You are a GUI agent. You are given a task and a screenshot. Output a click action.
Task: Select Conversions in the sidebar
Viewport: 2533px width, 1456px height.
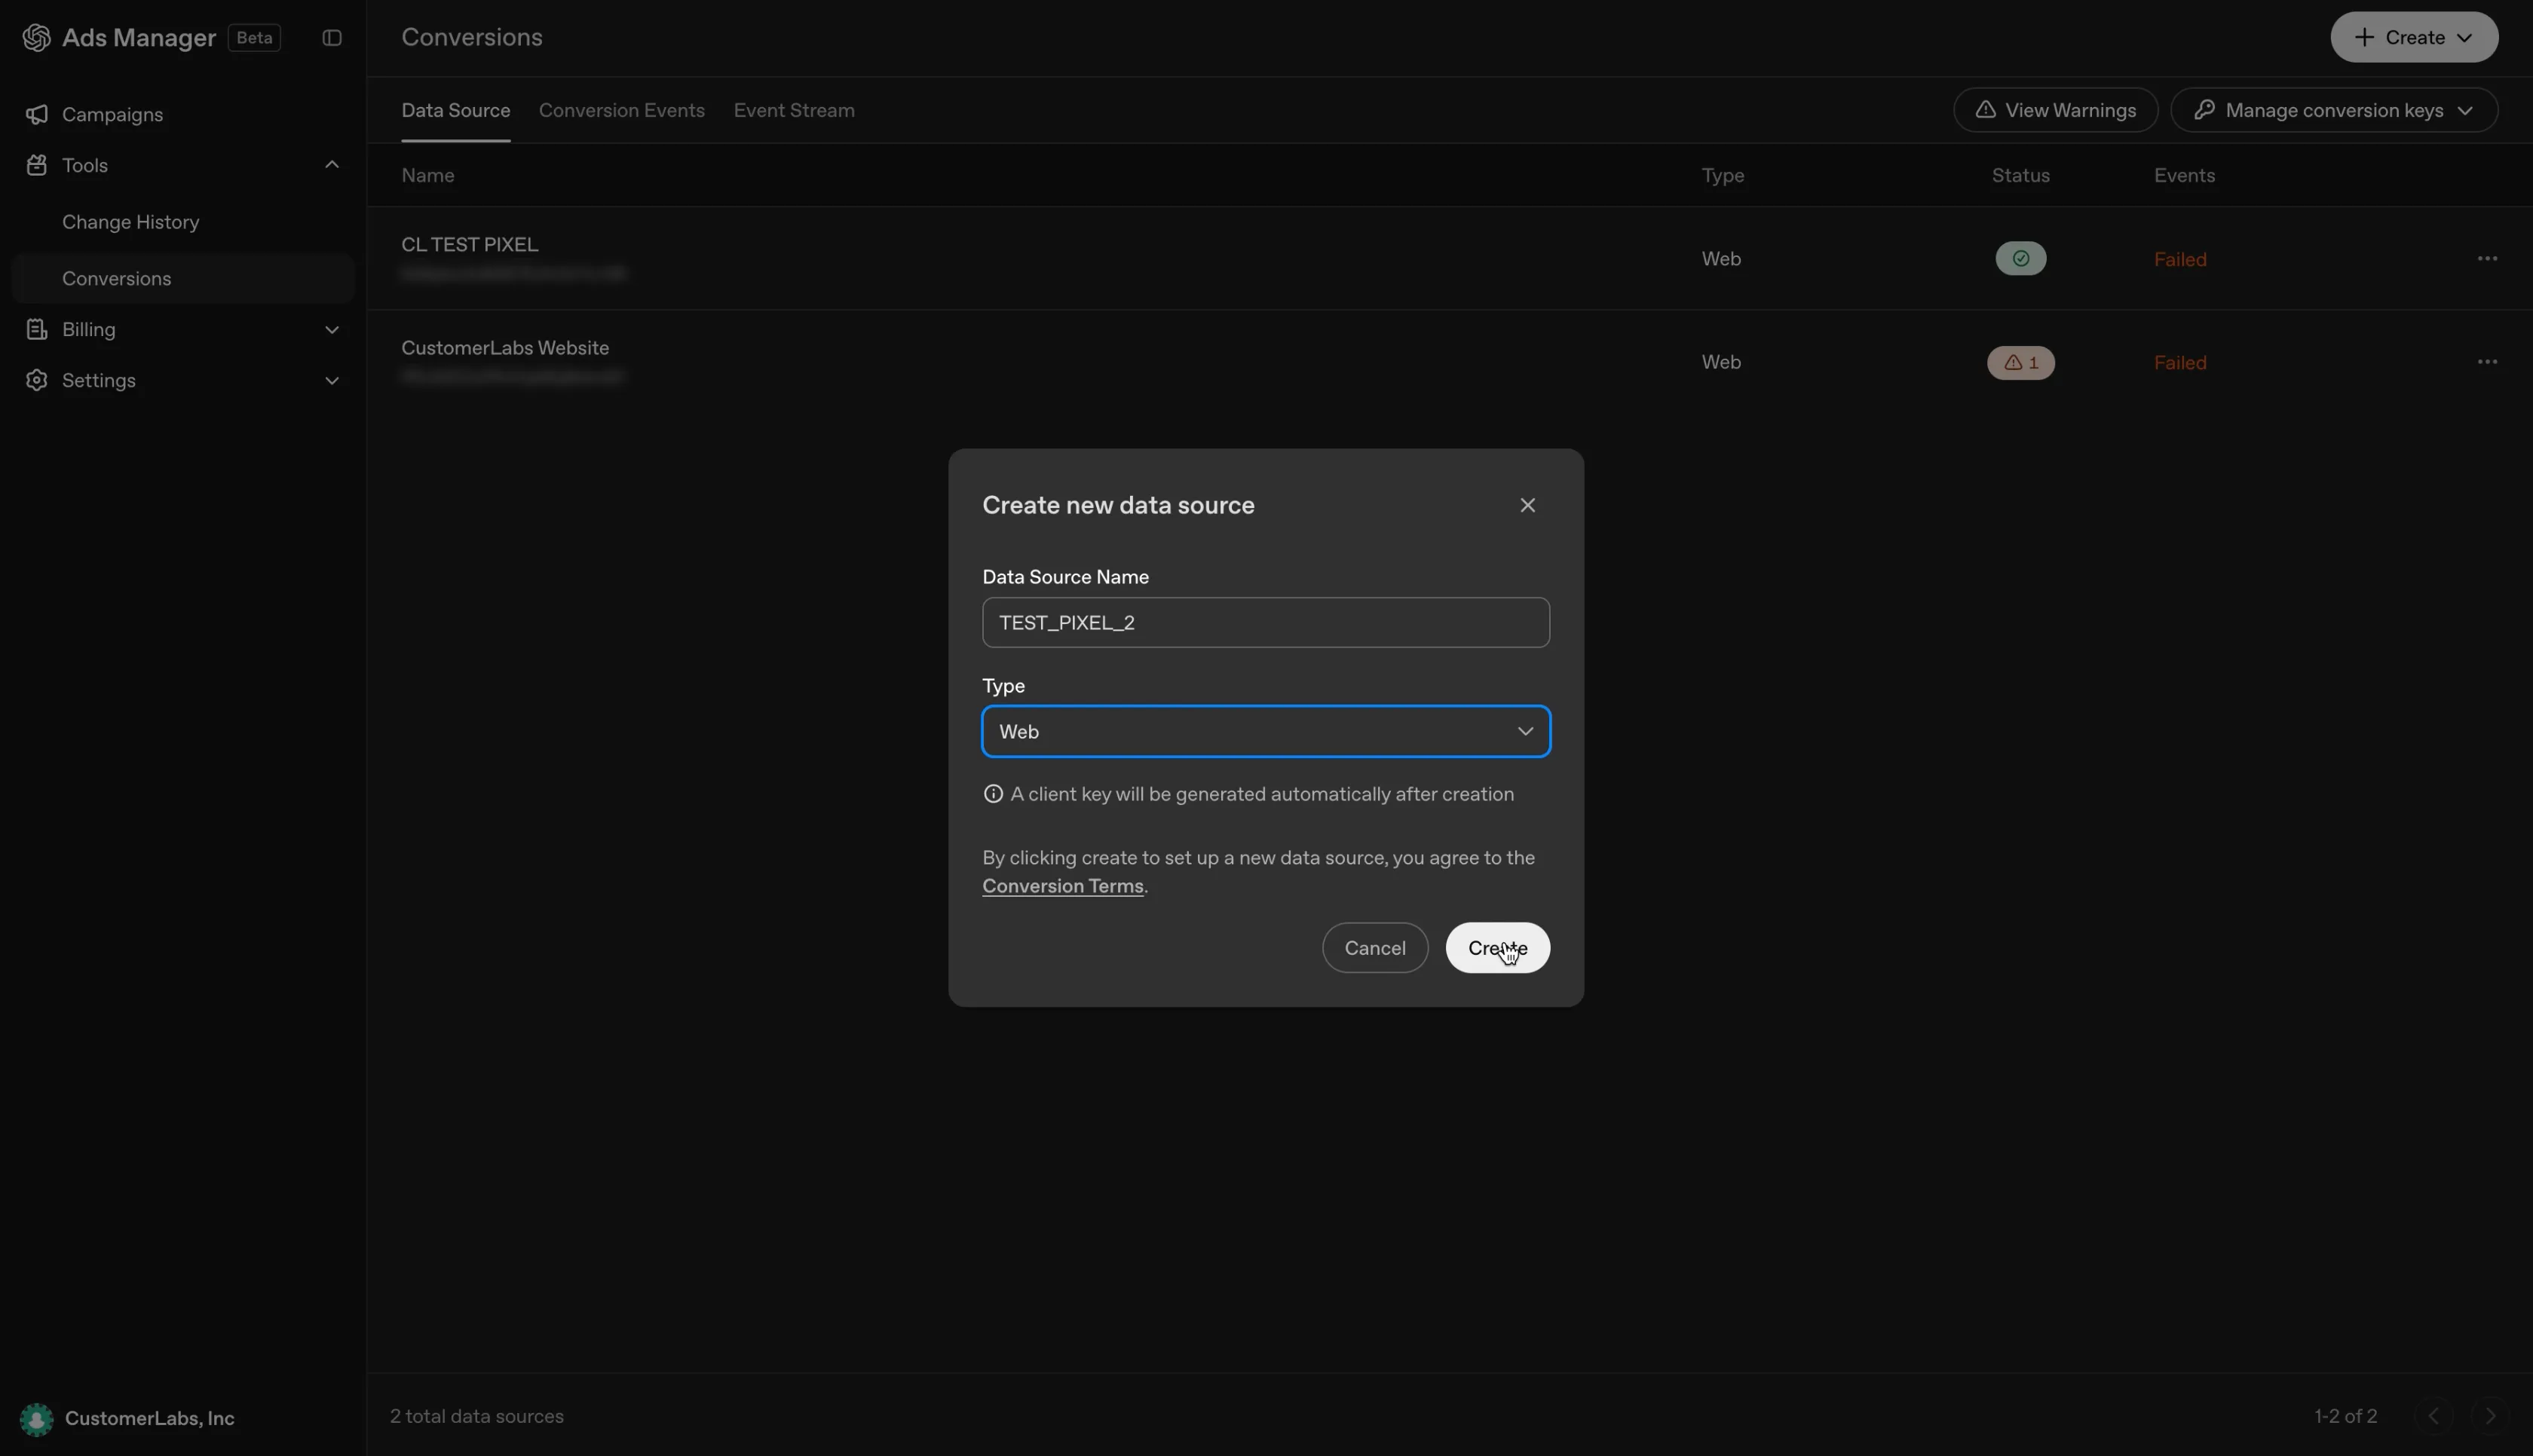182,279
